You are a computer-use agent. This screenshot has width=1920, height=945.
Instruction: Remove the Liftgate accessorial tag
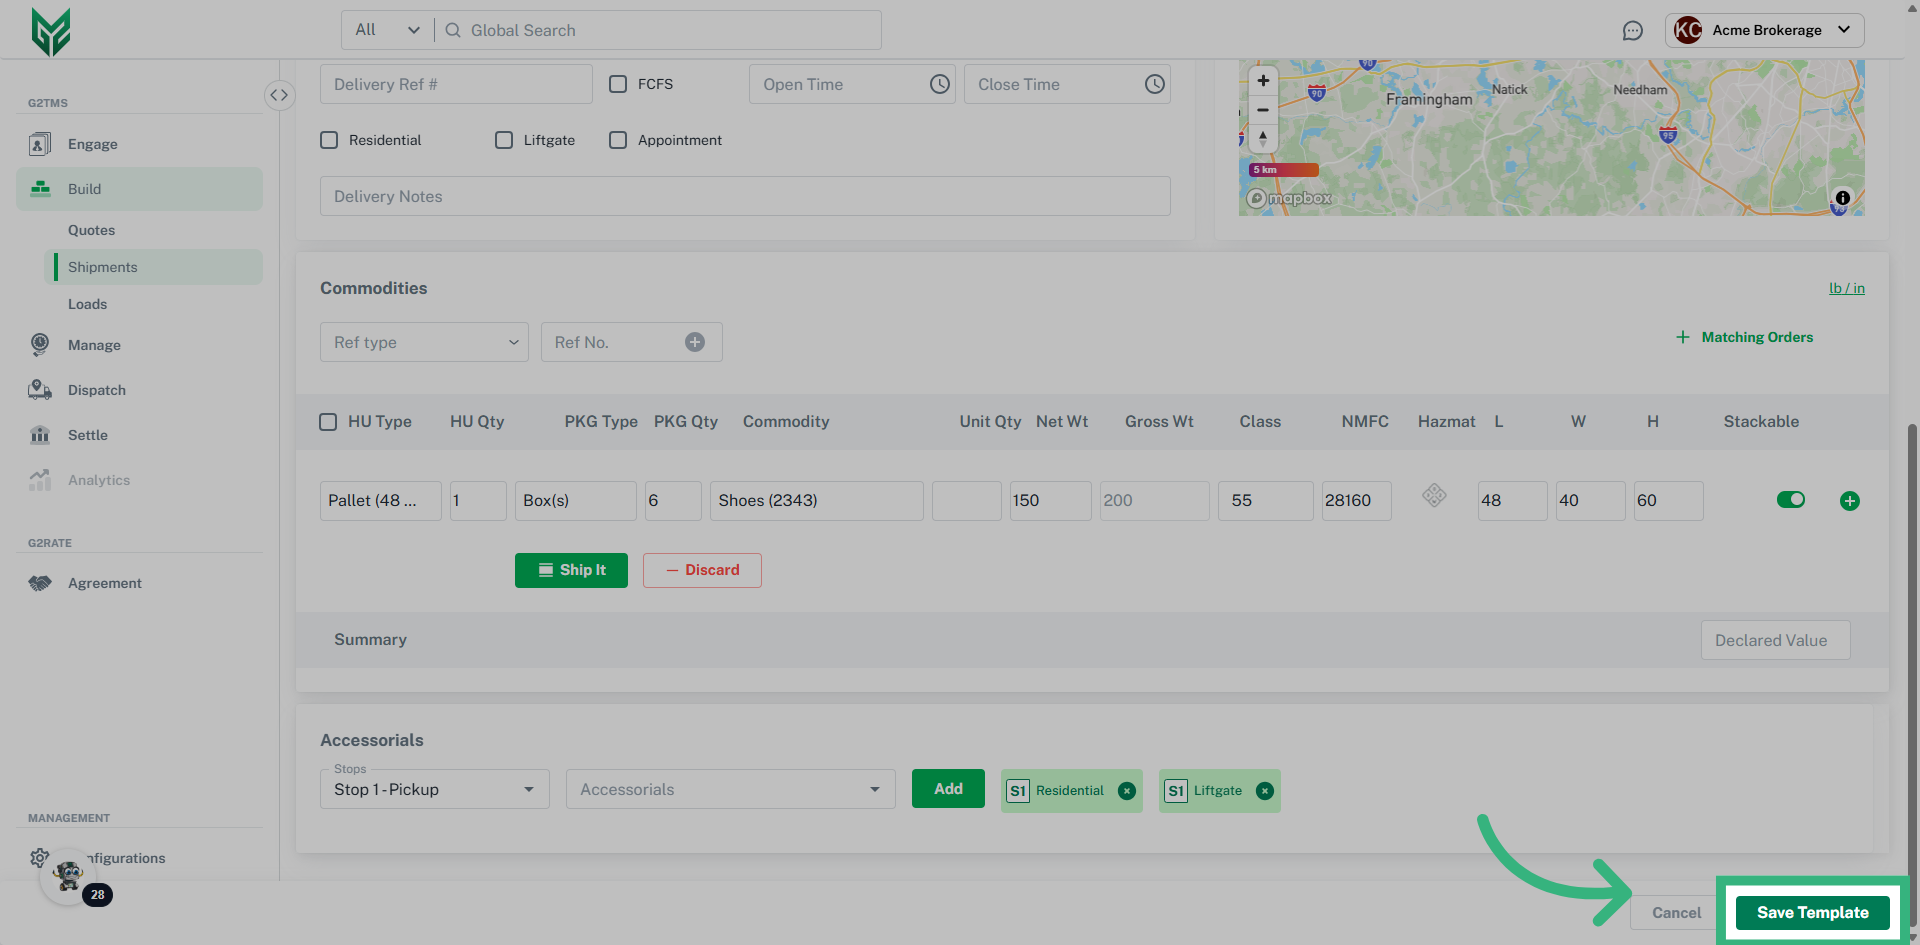1265,791
